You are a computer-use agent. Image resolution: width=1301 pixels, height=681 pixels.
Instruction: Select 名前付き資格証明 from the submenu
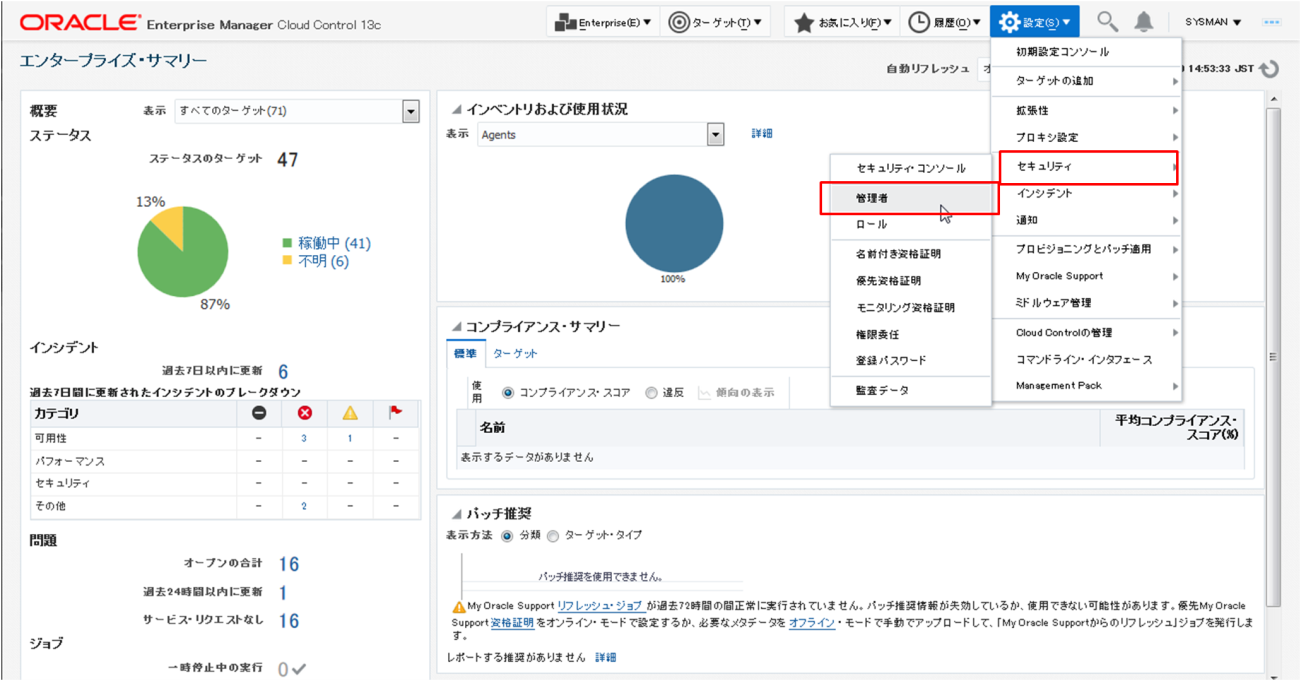point(911,254)
